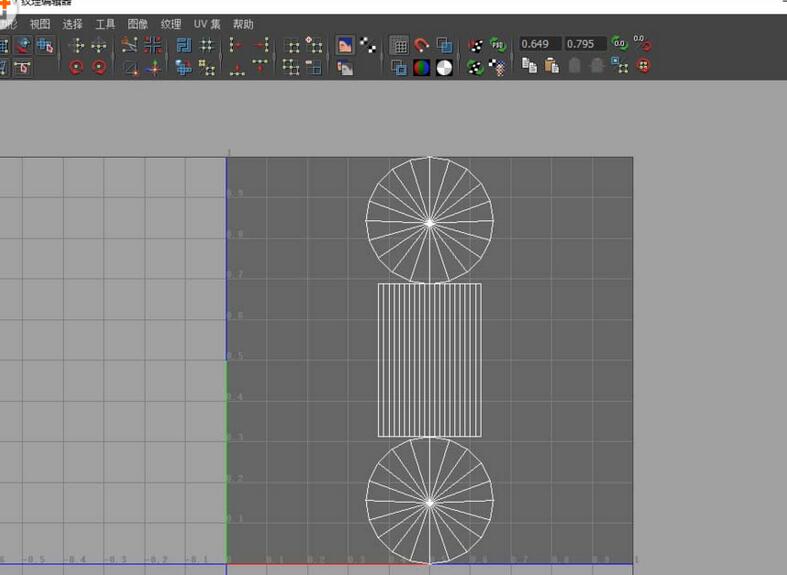Toggle the grid display icon
Screen dimensions: 787x575
tap(399, 45)
